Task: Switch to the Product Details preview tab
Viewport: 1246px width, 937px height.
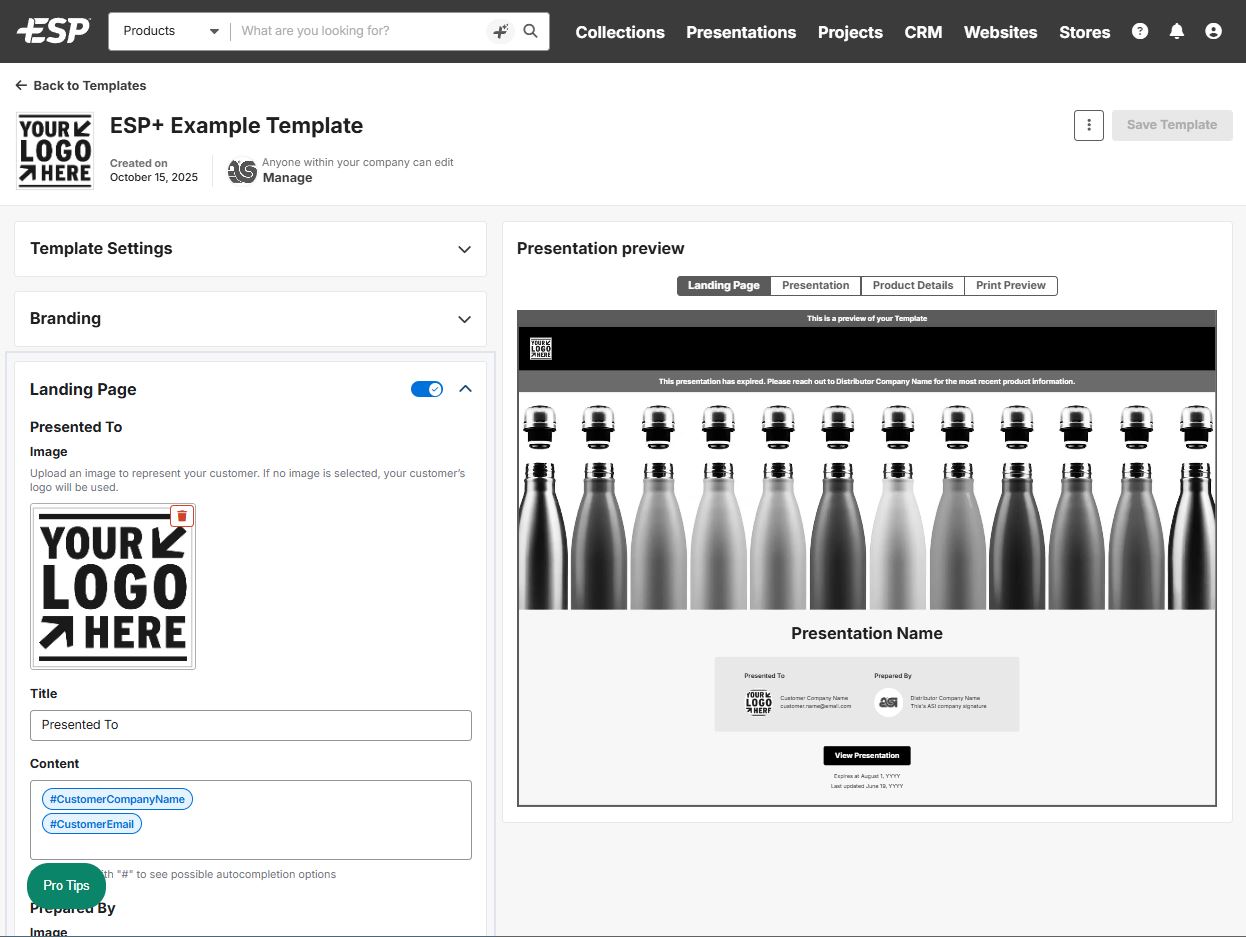Action: [912, 286]
